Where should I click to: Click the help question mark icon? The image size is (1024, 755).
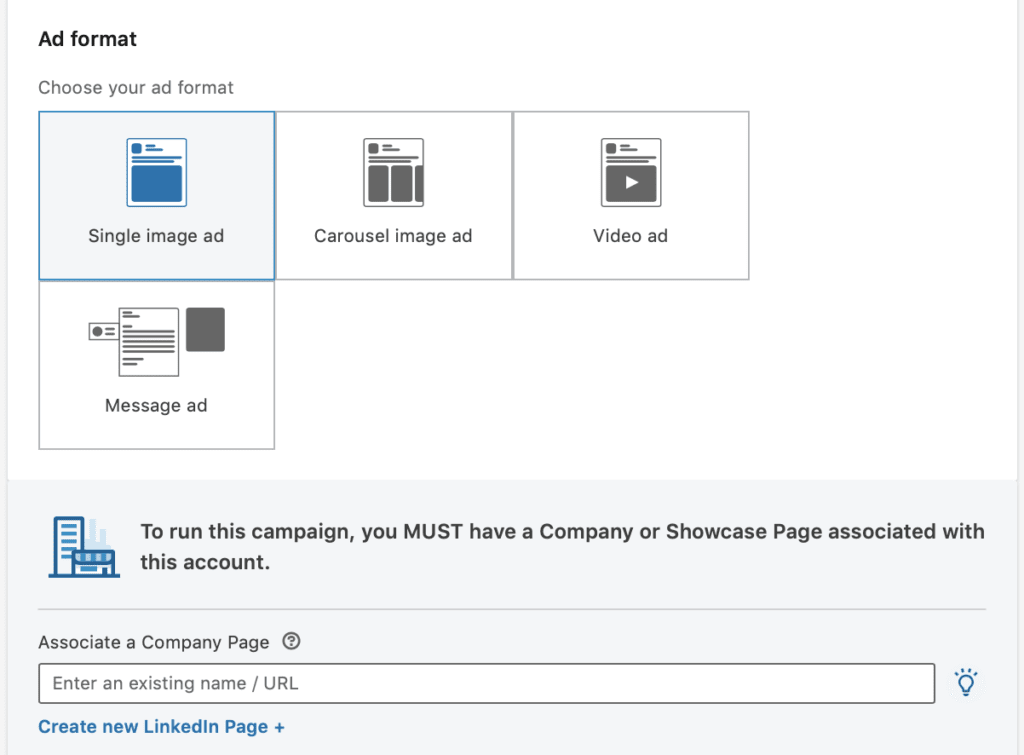coord(291,641)
